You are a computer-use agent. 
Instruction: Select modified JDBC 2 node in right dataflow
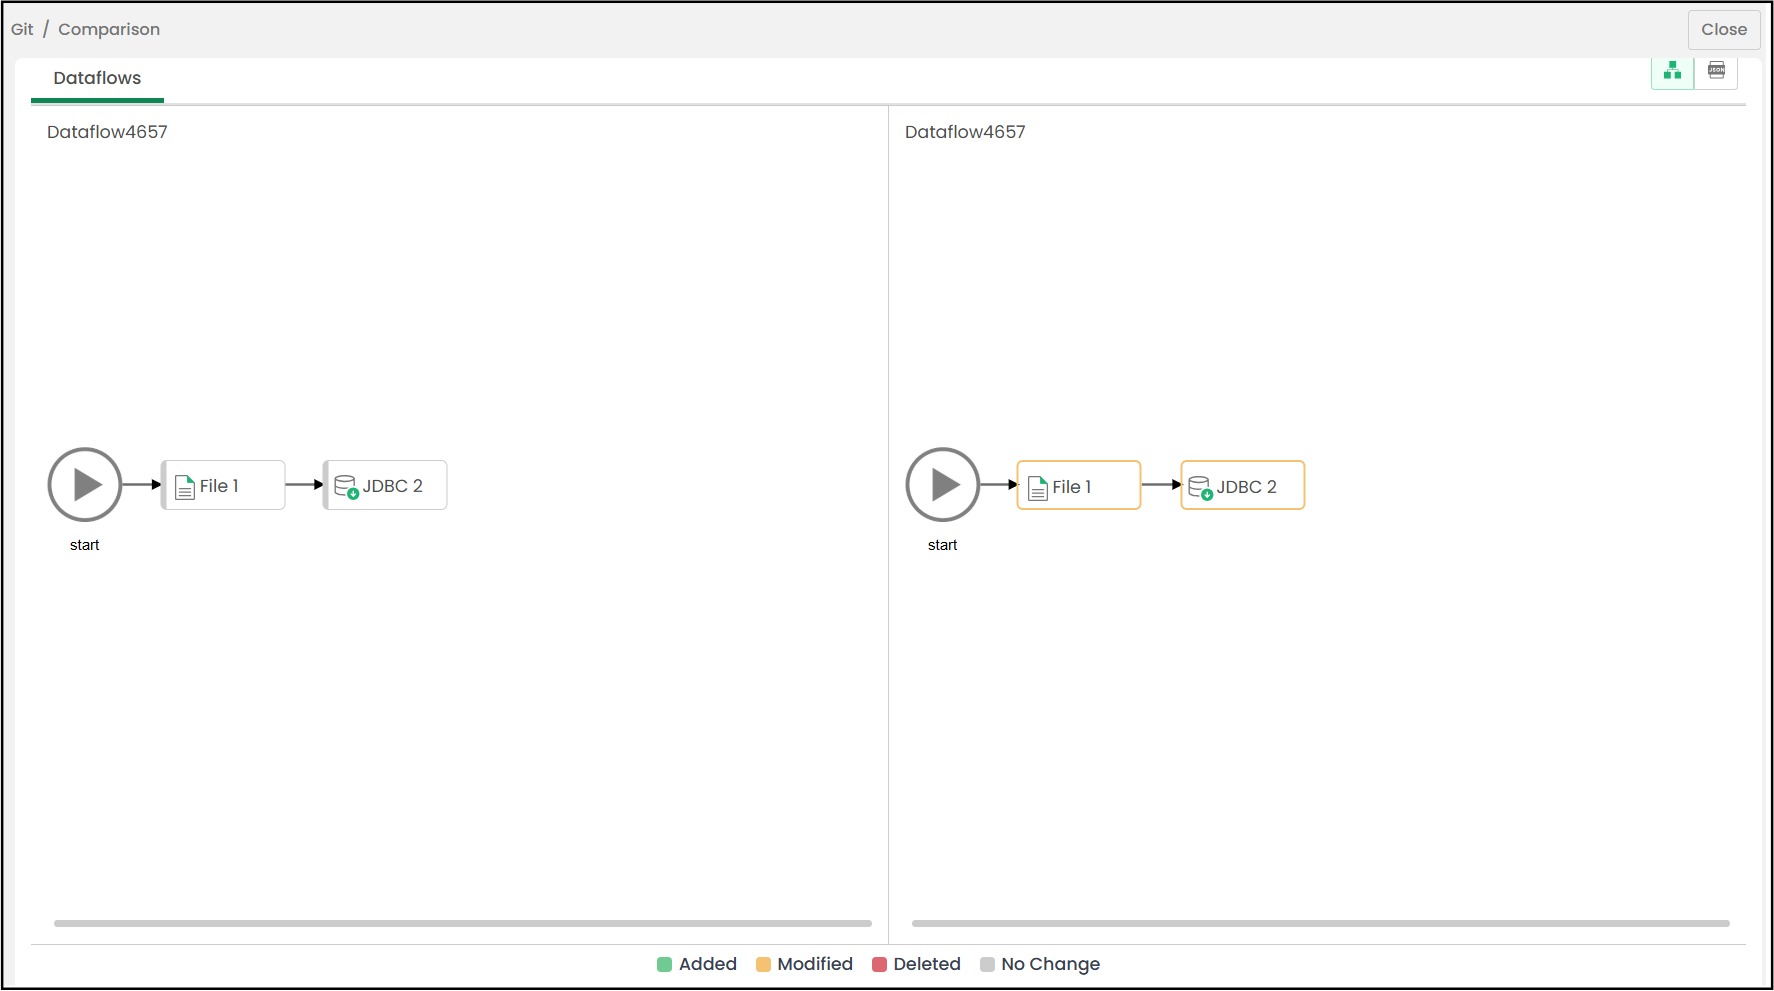[x=1243, y=486]
